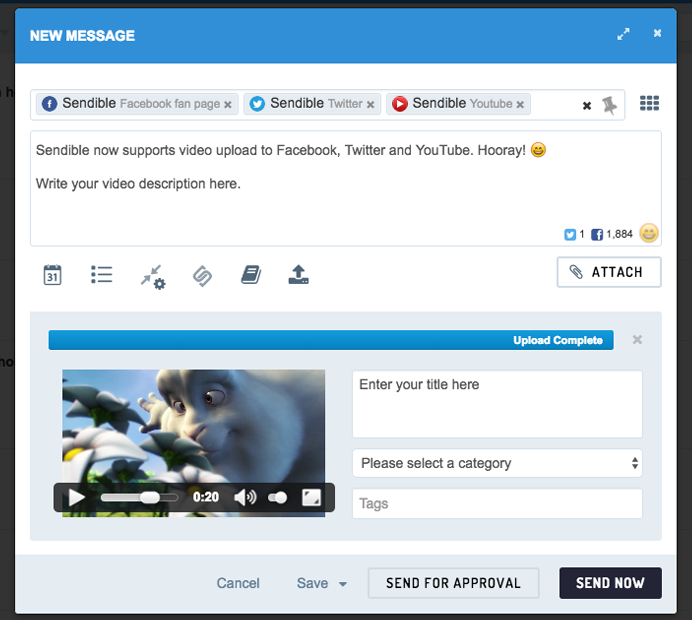The height and width of the screenshot is (620, 692).
Task: Click the Save link
Action: pyautogui.click(x=312, y=583)
